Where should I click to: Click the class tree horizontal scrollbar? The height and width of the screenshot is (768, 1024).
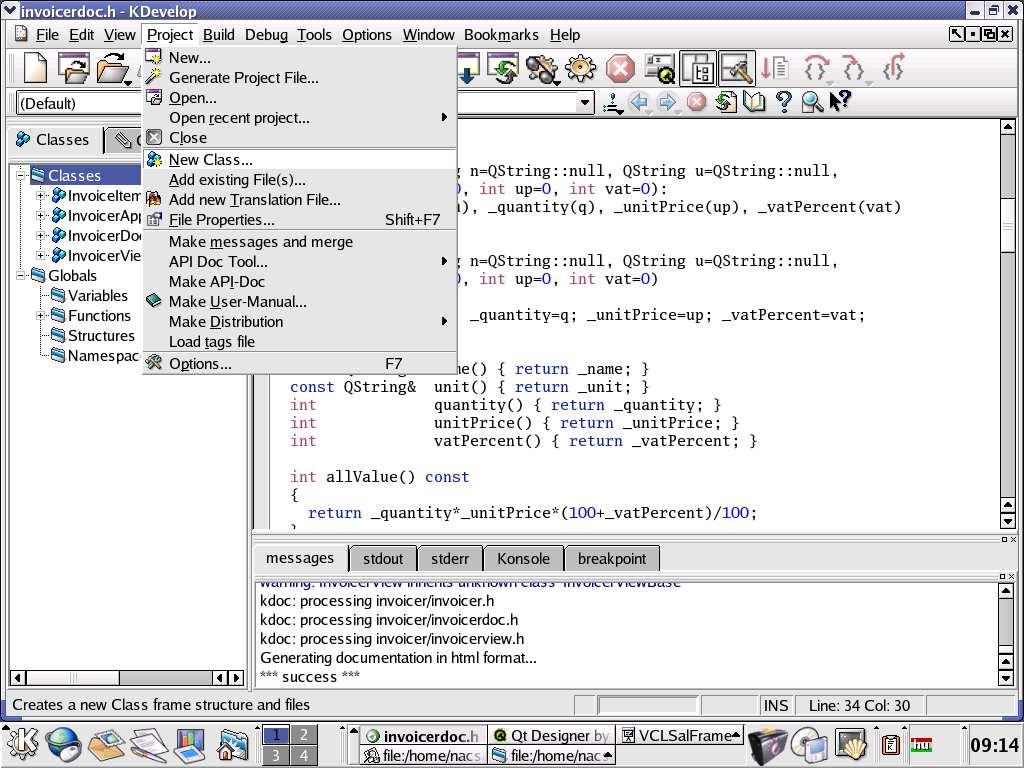[127, 678]
